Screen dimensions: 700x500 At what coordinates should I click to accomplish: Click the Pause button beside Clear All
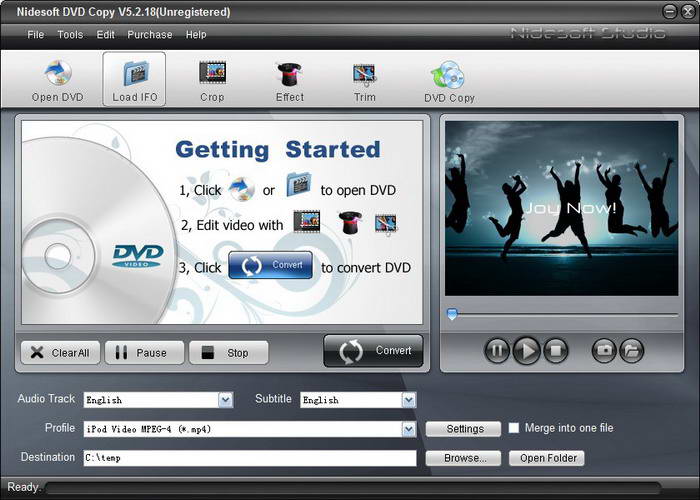[x=144, y=353]
